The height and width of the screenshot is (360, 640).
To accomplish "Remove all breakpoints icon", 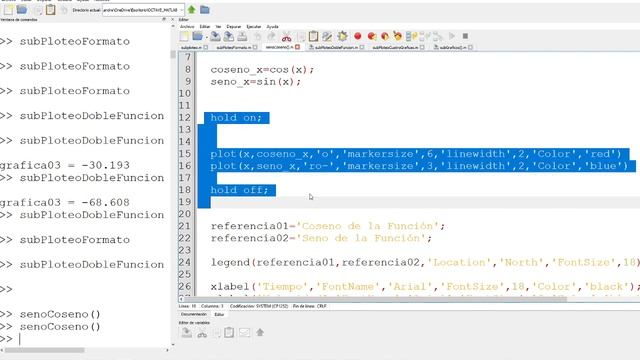I will (398, 36).
